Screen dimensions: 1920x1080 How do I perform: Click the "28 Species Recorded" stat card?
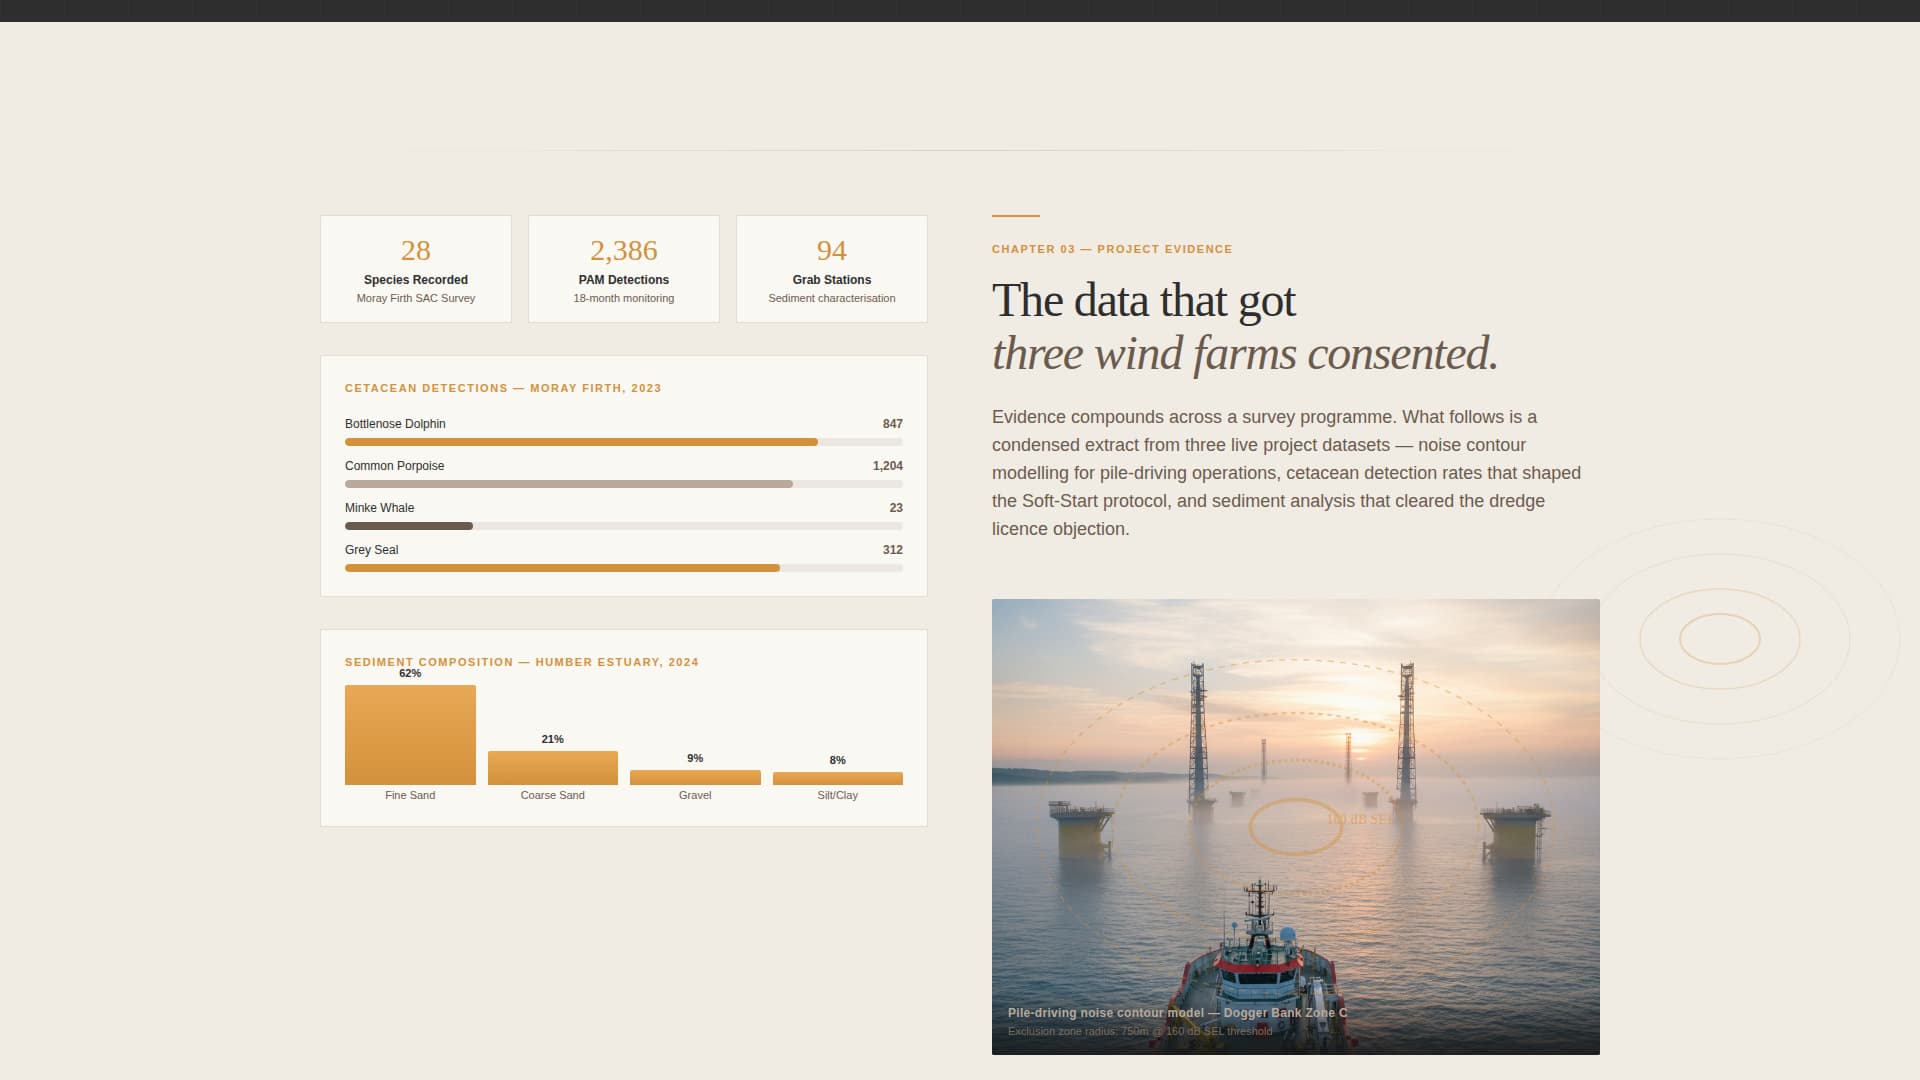pos(416,268)
